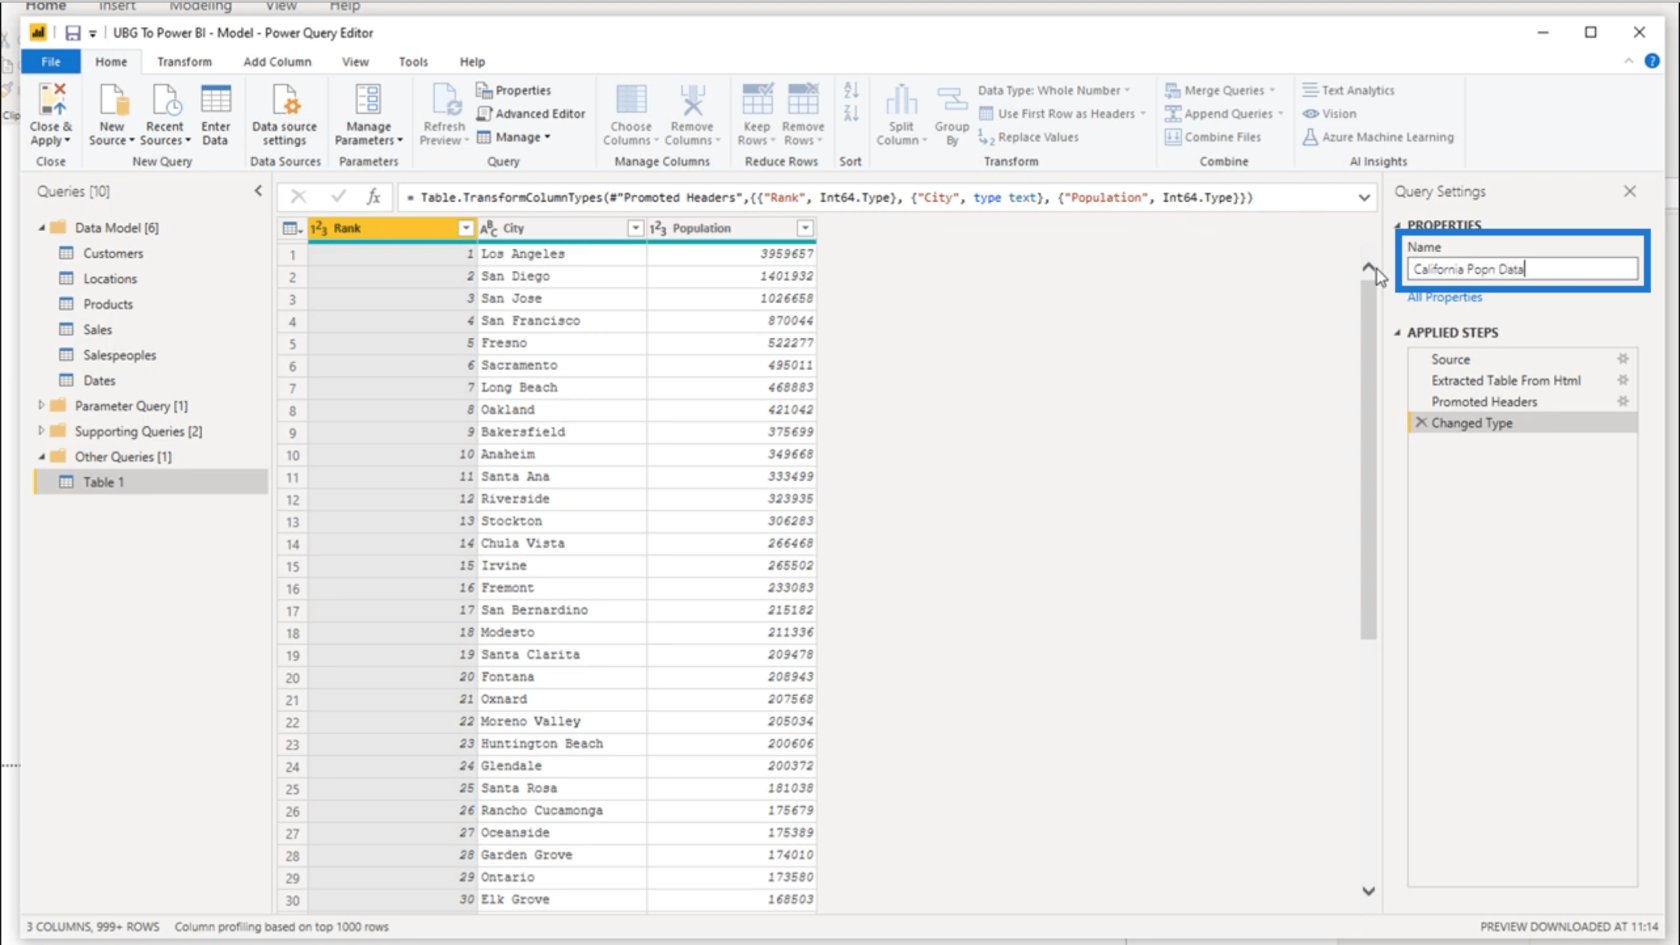Click Merge Queries button
This screenshot has height=945, width=1680.
tap(1220, 90)
